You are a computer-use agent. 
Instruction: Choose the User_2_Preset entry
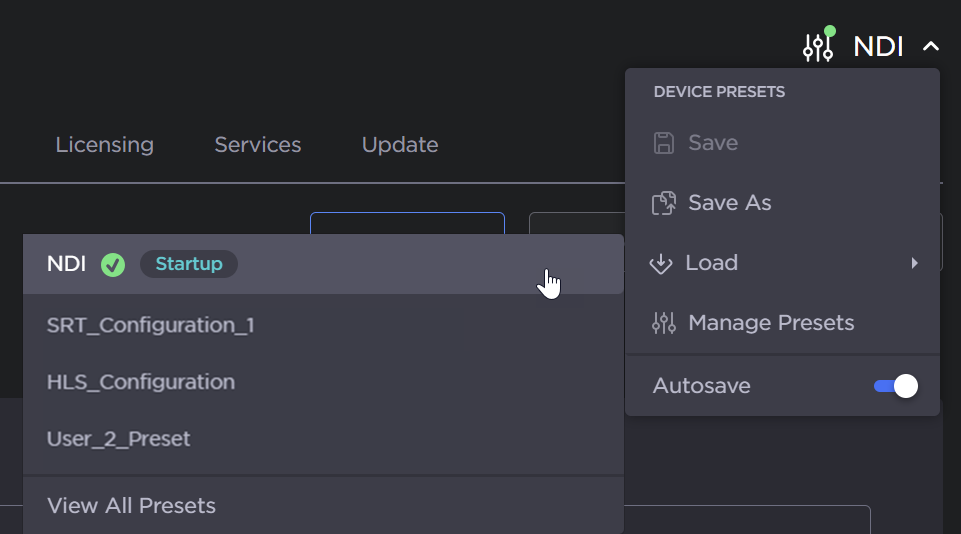(118, 439)
